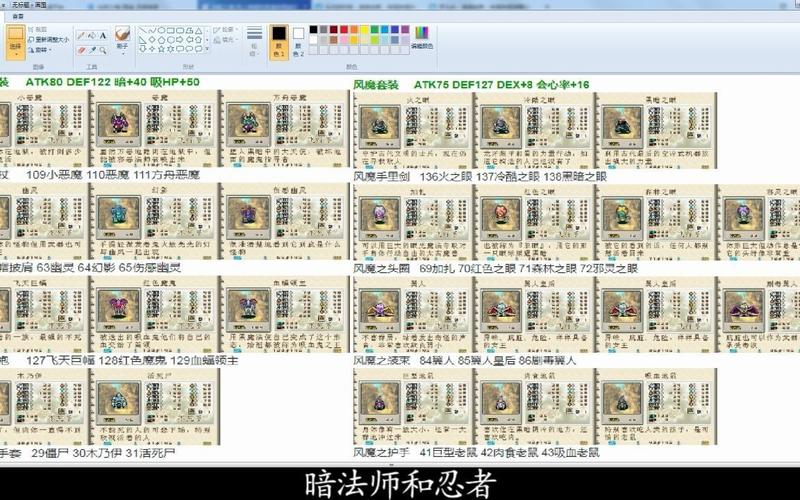Expand the shapes gallery More arrow
This screenshot has height=500, width=800.
tap(207, 48)
